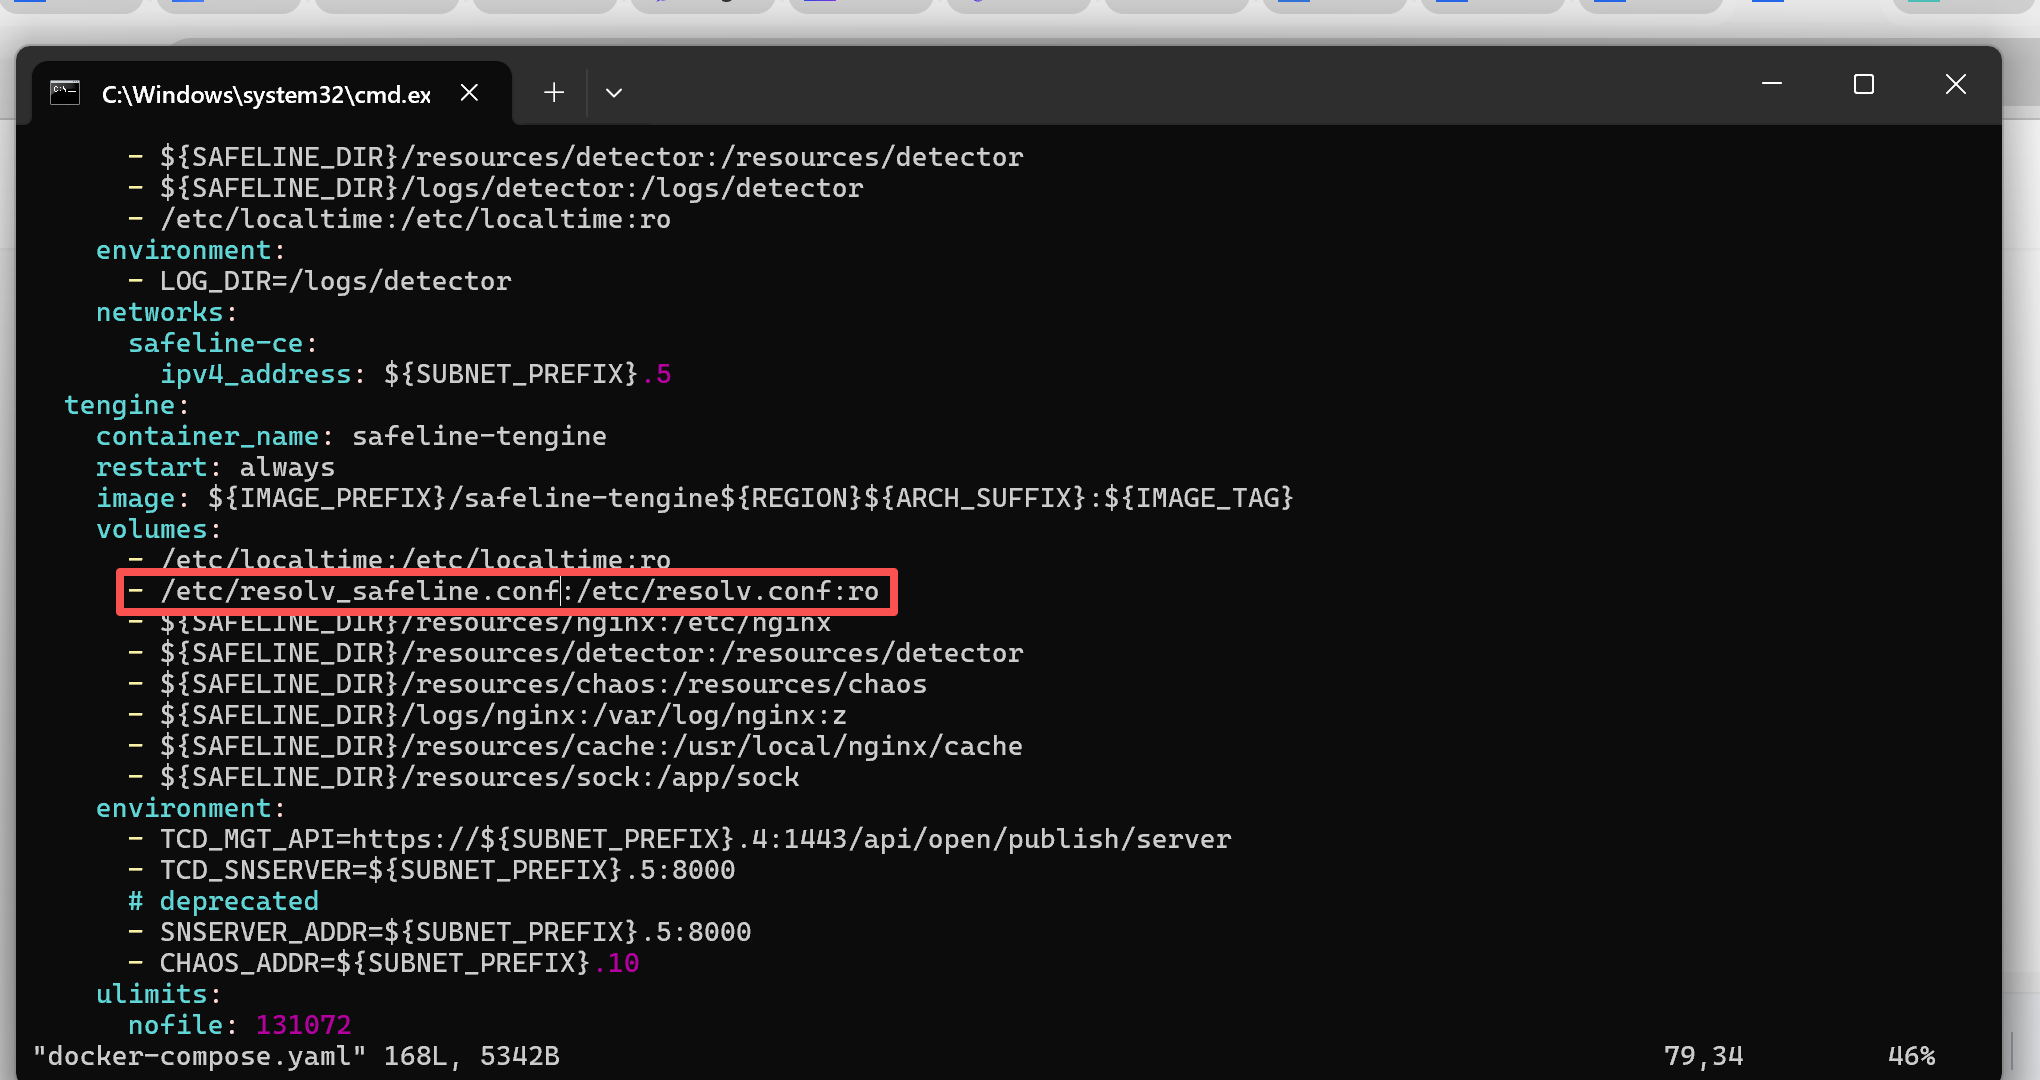
Task: Open a new terminal tab
Action: (x=554, y=93)
